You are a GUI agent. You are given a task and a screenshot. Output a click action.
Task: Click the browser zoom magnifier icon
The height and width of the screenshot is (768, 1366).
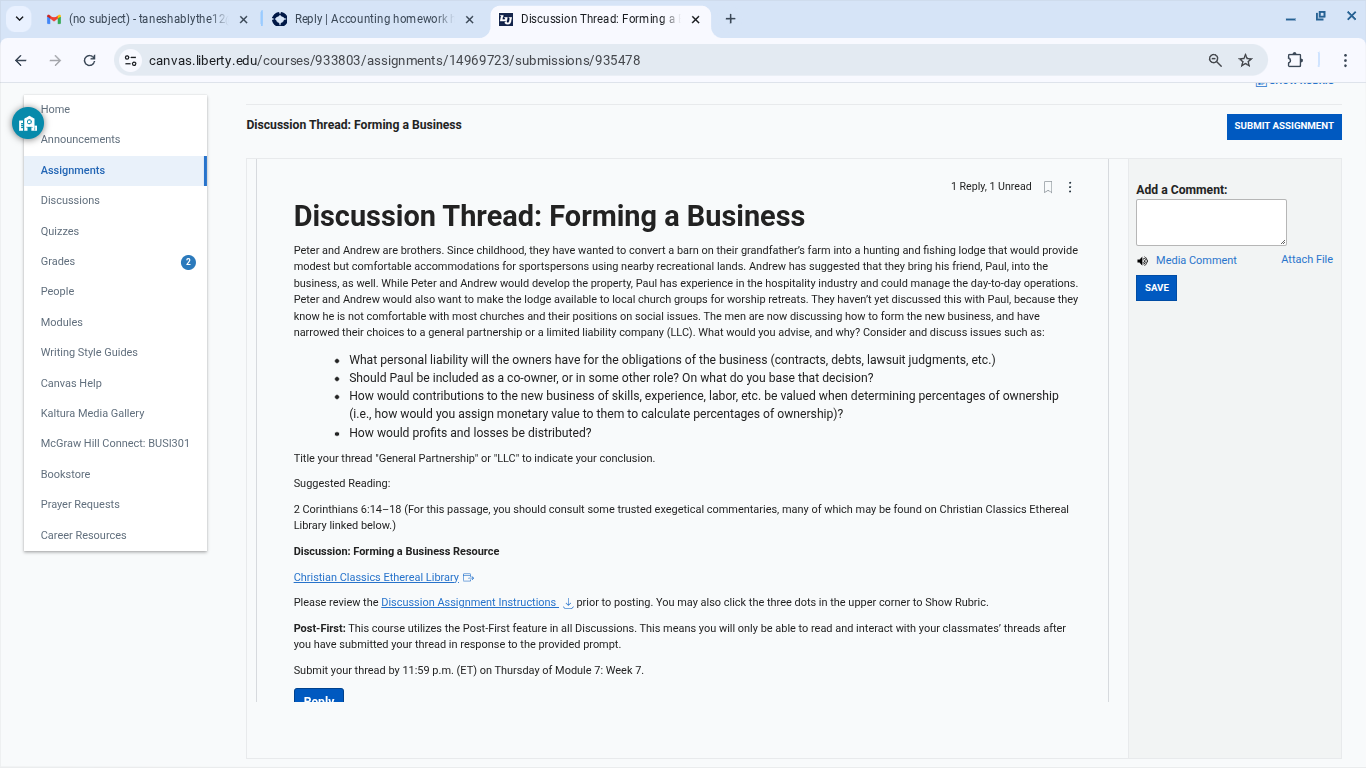pos(1215,60)
